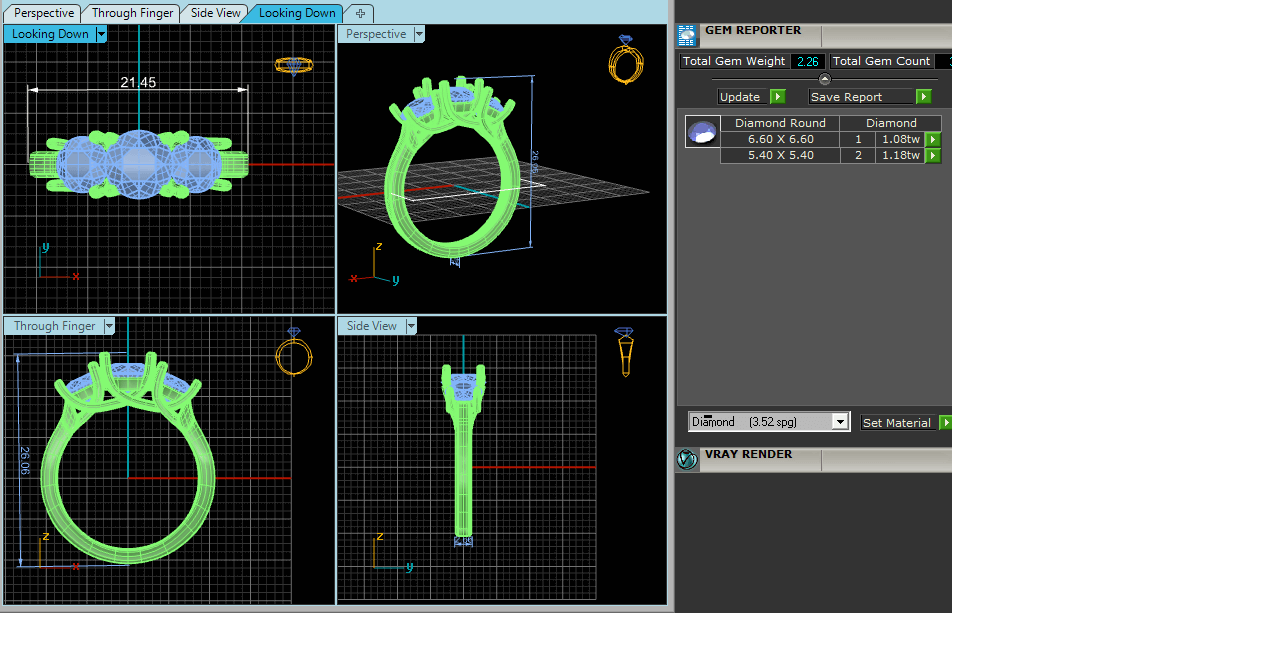Click the green arrow beside Set Material
The height and width of the screenshot is (656, 1274).
pos(945,423)
